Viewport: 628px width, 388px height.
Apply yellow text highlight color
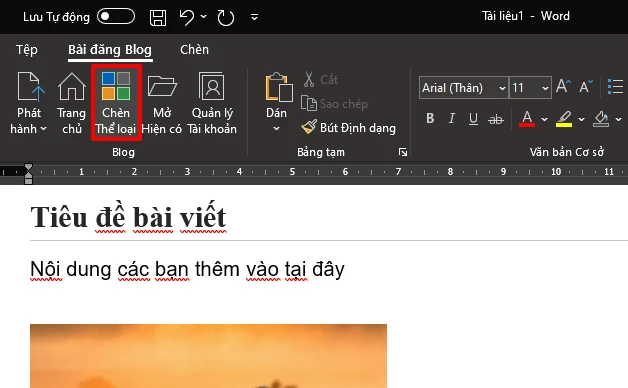pos(564,119)
